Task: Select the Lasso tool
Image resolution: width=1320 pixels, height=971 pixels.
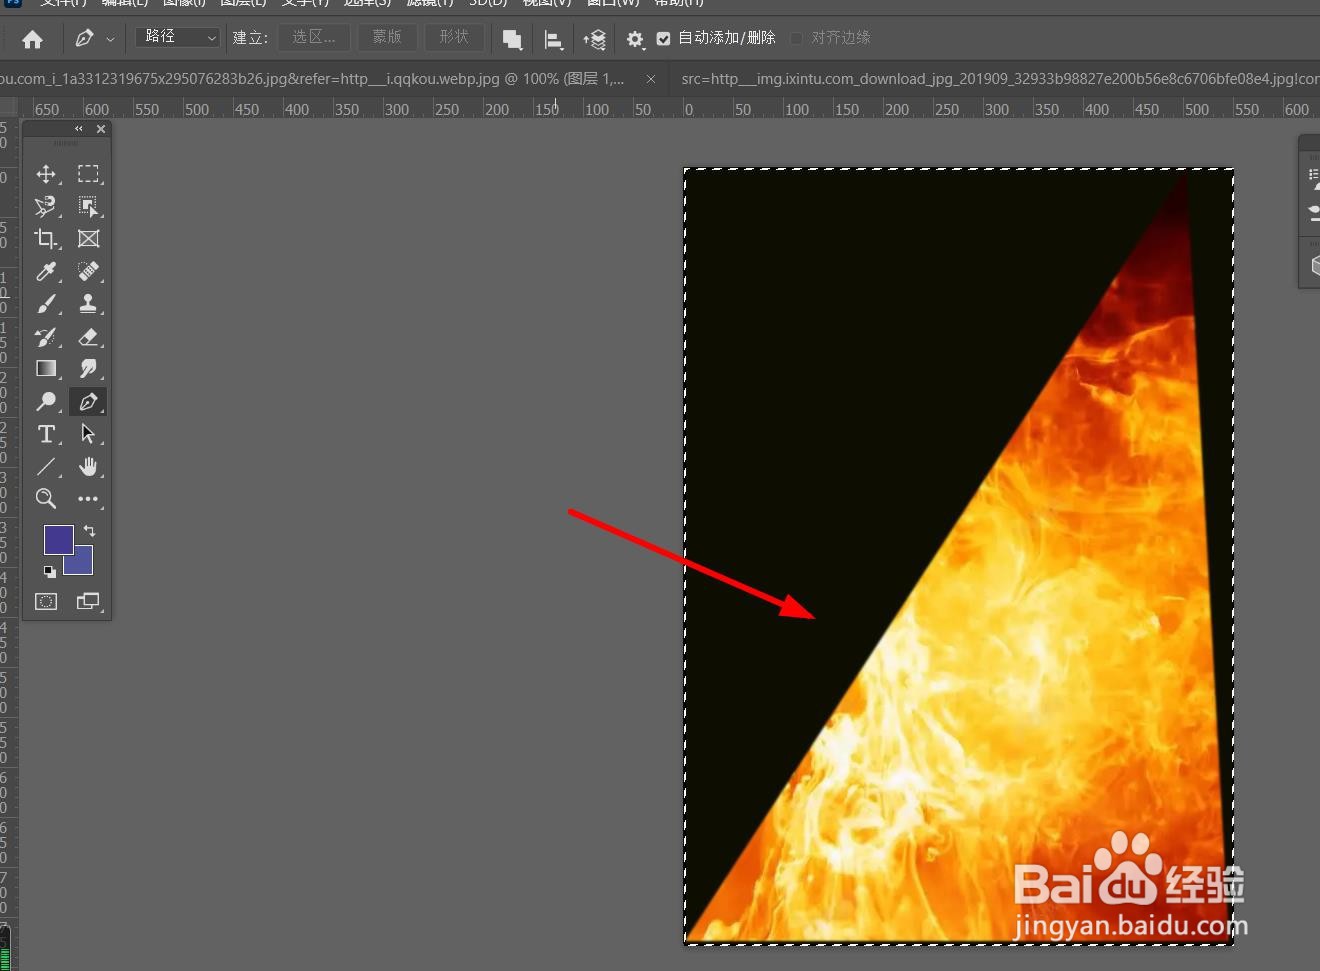Action: click(x=46, y=206)
